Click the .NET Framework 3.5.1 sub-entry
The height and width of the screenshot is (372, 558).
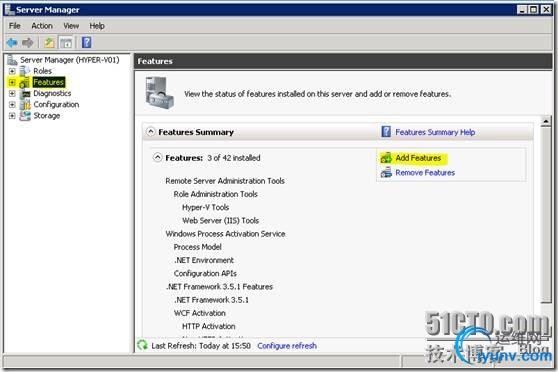pos(211,300)
